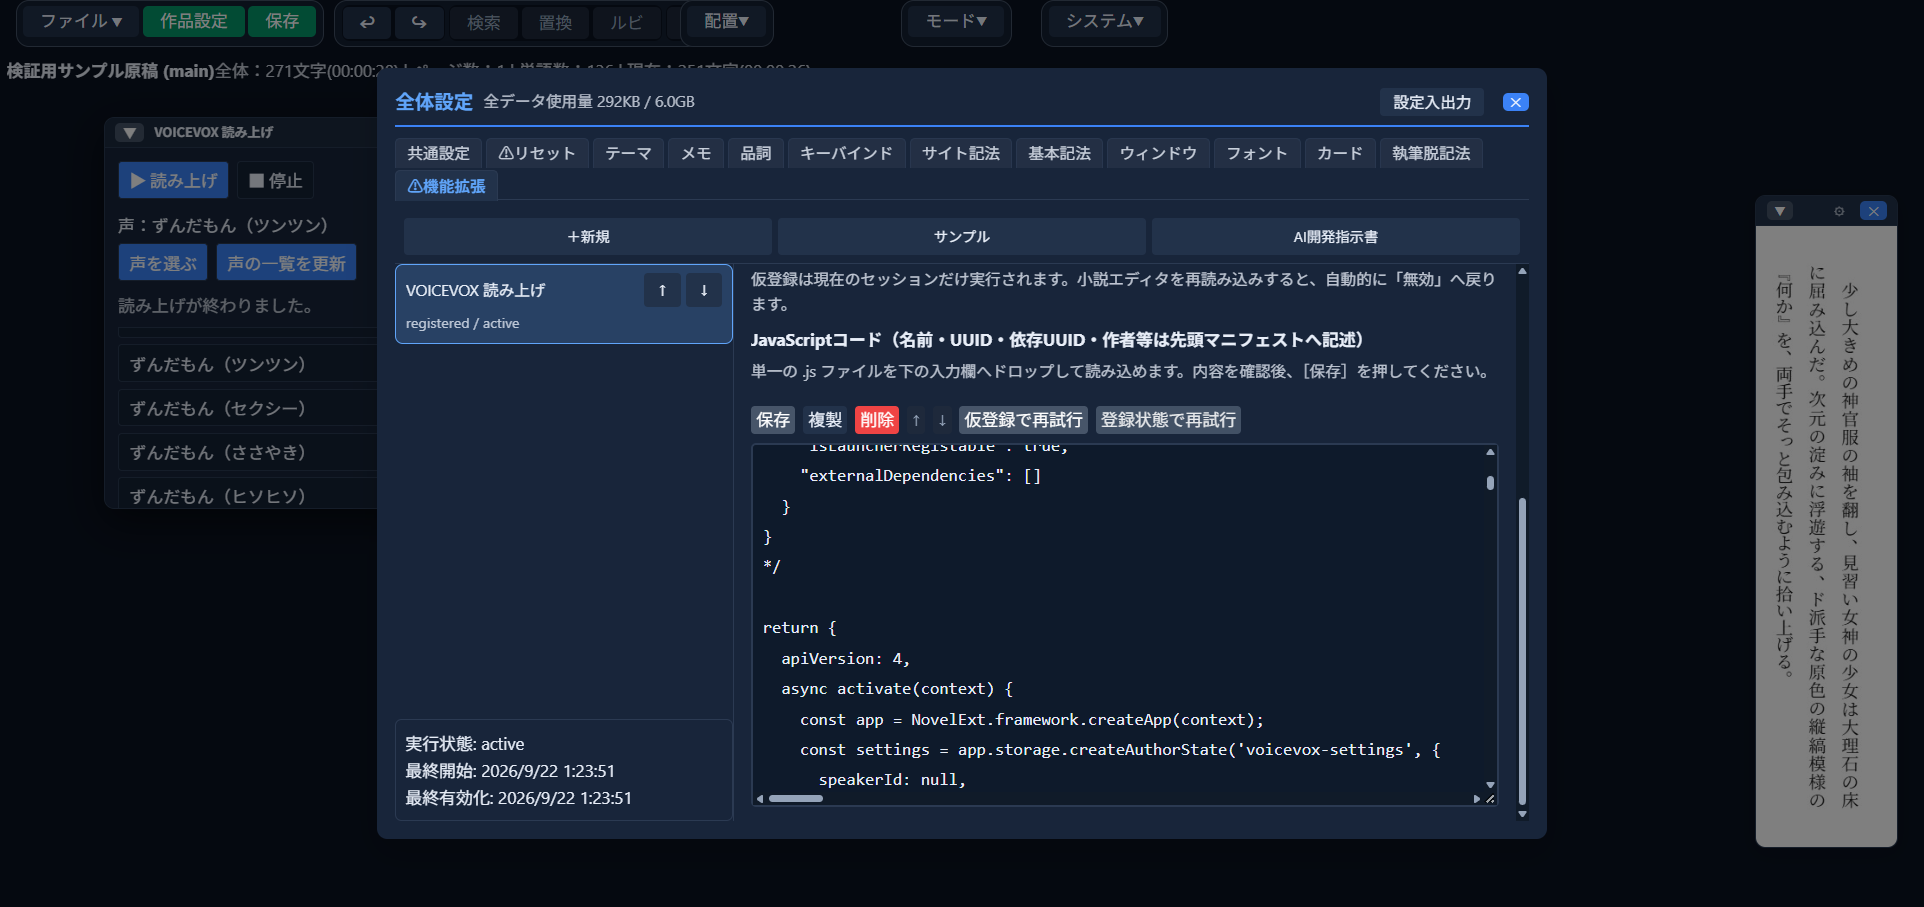This screenshot has height=907, width=1924.
Task: Open the システム dropdown menu
Action: pos(1104,21)
